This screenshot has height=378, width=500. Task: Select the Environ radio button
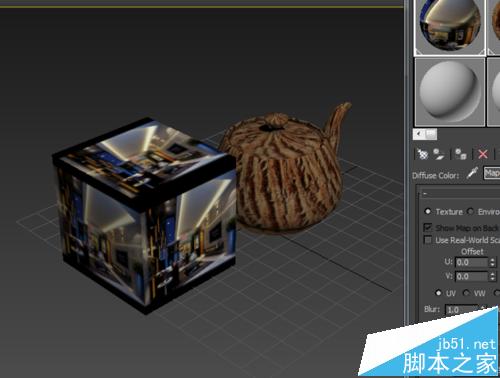point(470,211)
